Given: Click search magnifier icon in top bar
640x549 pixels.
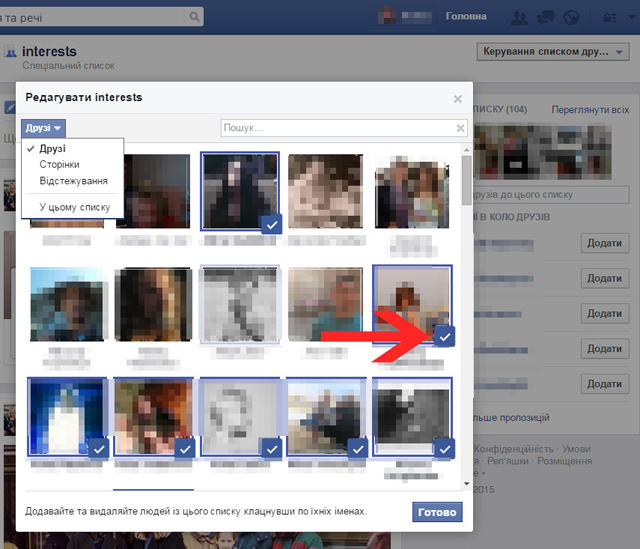Looking at the screenshot, I should click(193, 17).
